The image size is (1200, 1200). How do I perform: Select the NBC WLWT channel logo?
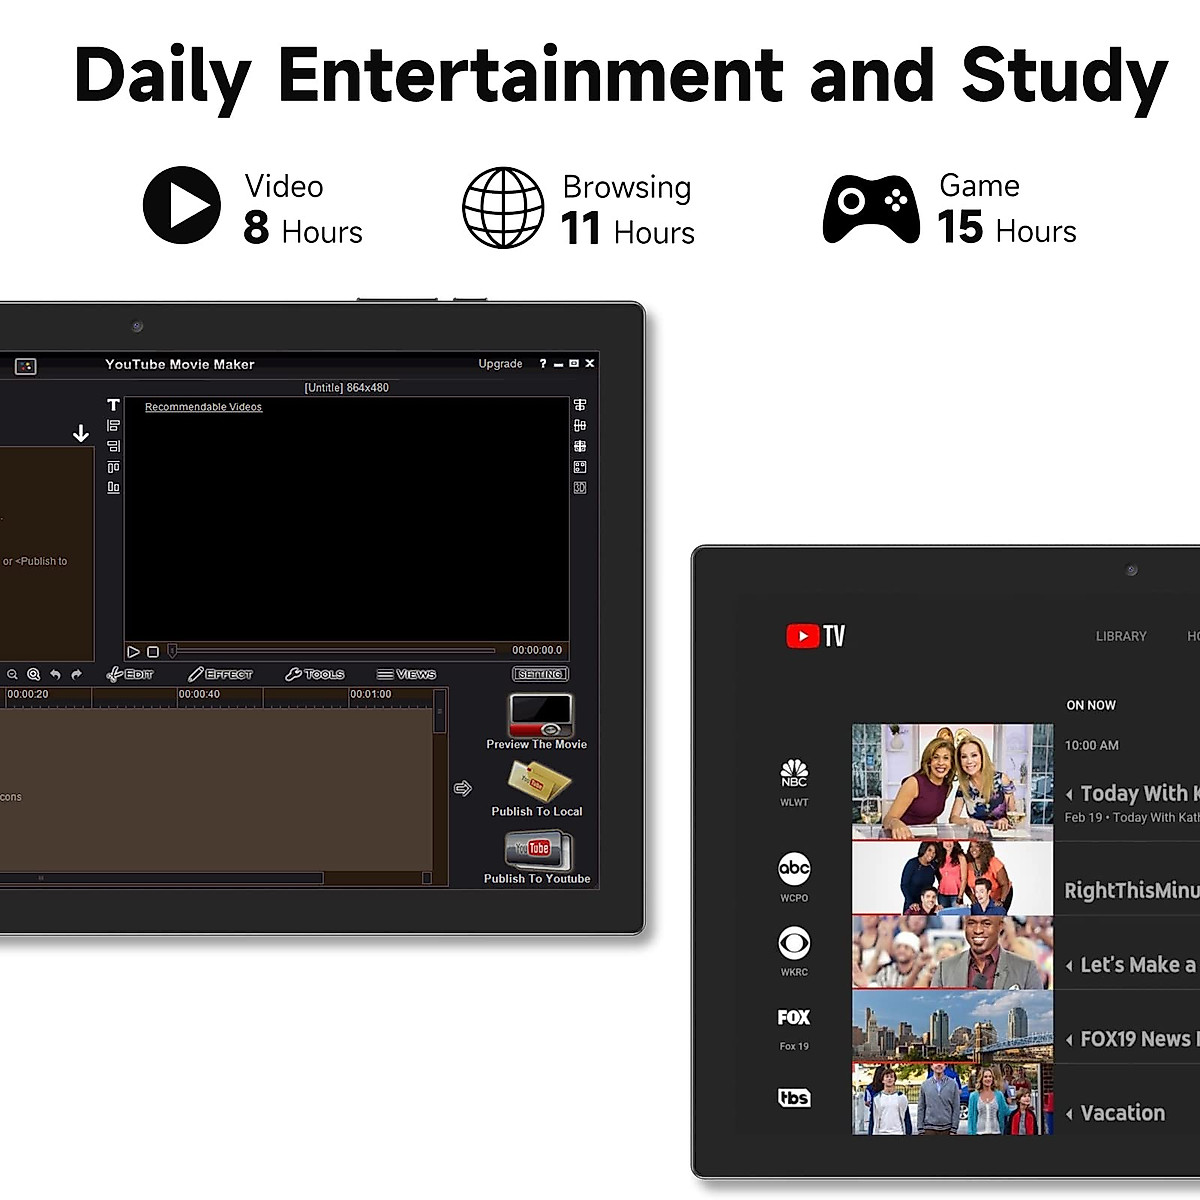coord(794,780)
